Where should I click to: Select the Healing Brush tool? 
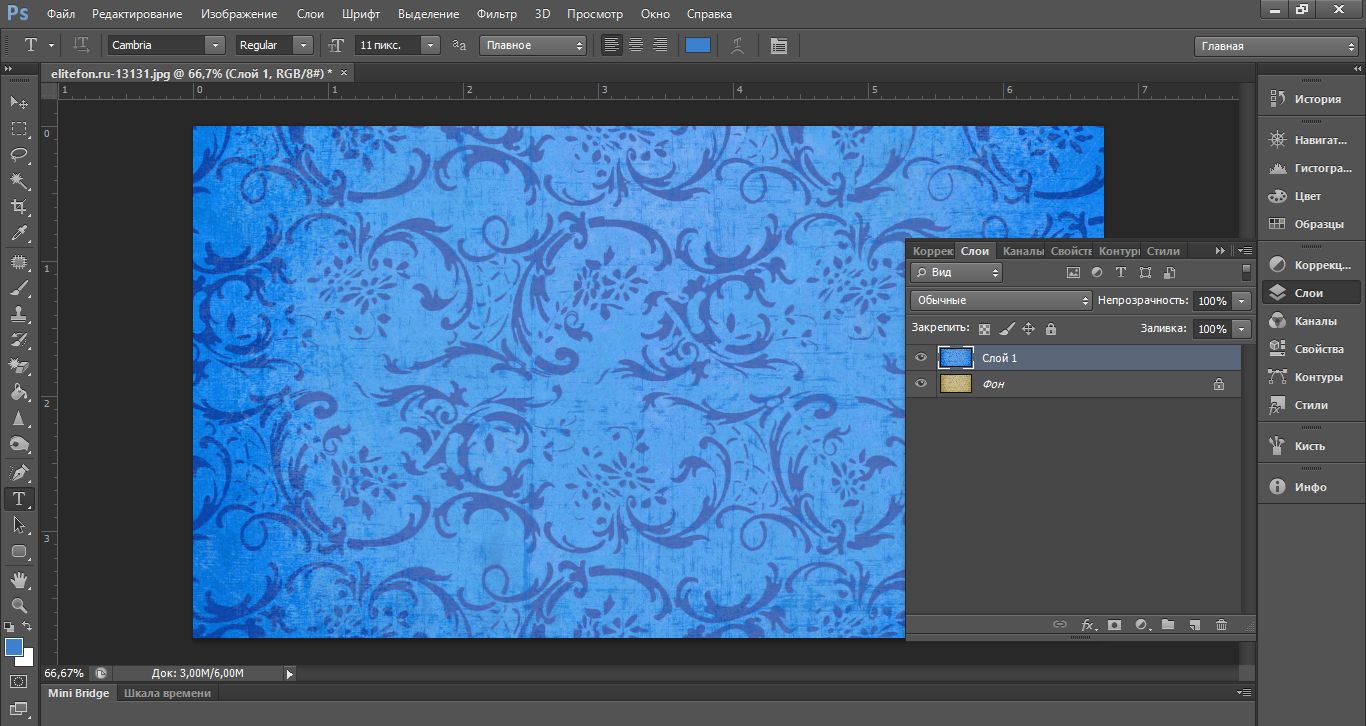point(19,262)
